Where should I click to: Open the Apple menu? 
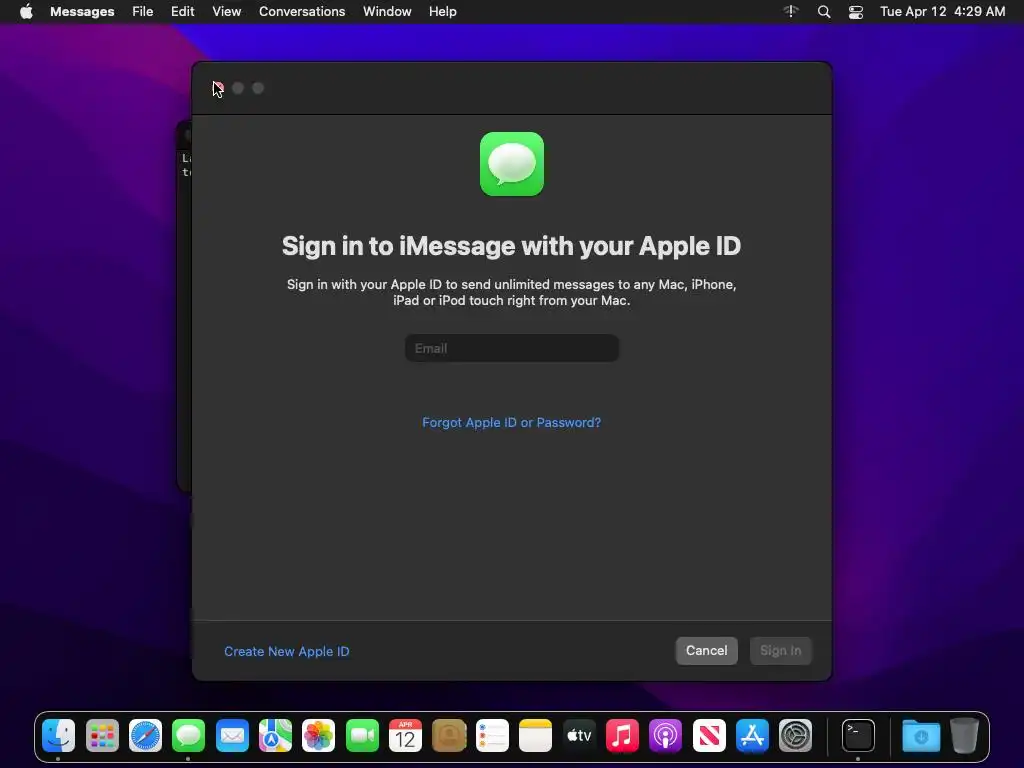coord(26,12)
